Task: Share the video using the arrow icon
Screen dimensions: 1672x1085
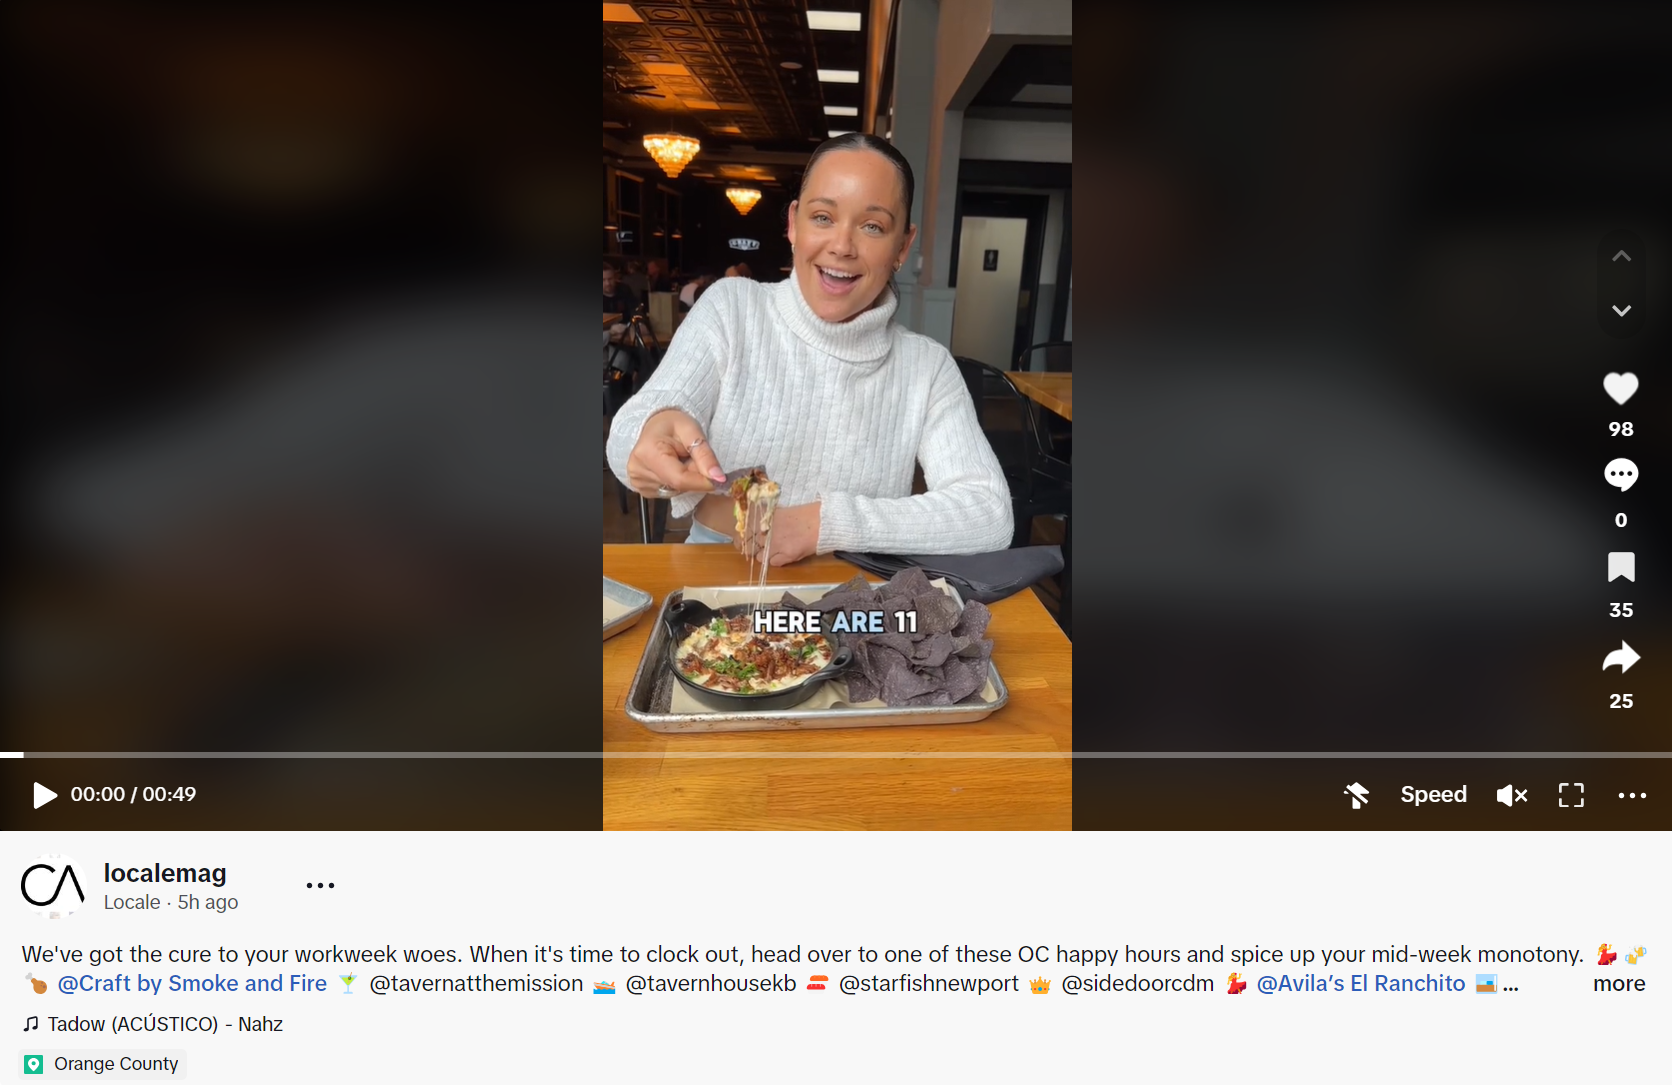Action: (1621, 657)
